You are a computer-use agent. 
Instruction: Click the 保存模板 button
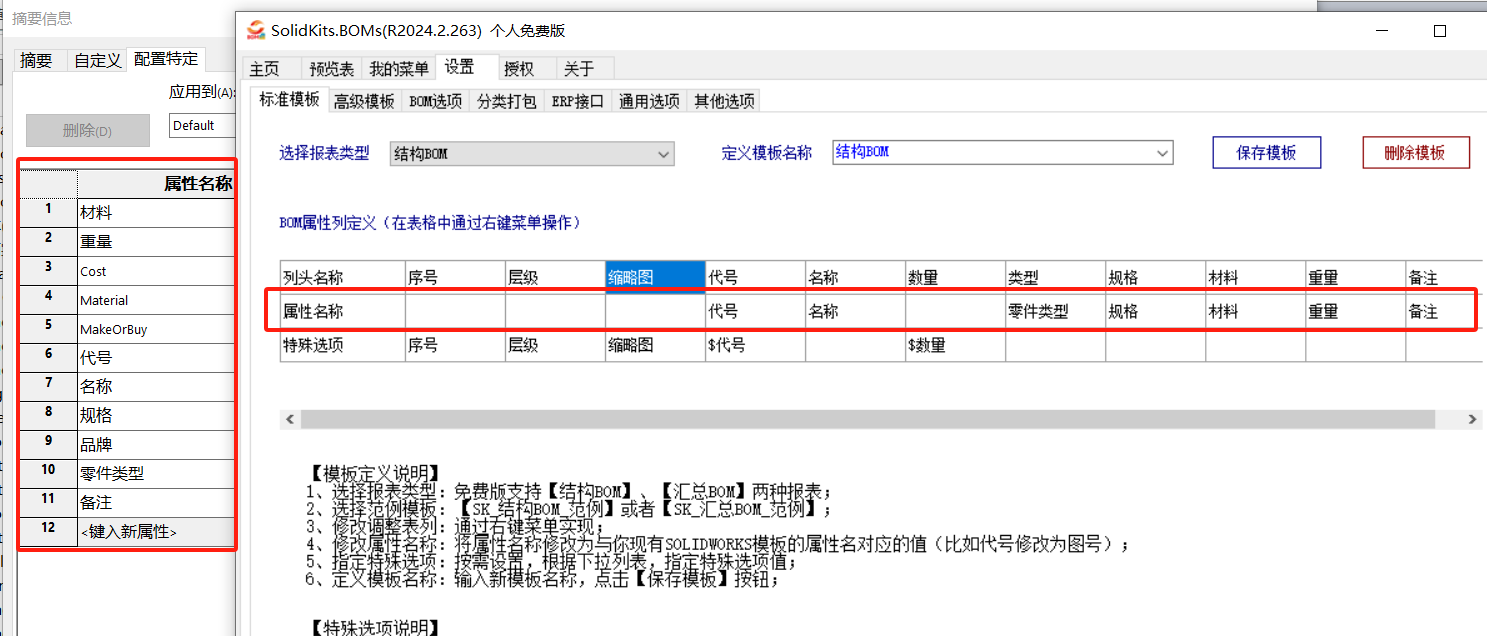[x=1266, y=152]
